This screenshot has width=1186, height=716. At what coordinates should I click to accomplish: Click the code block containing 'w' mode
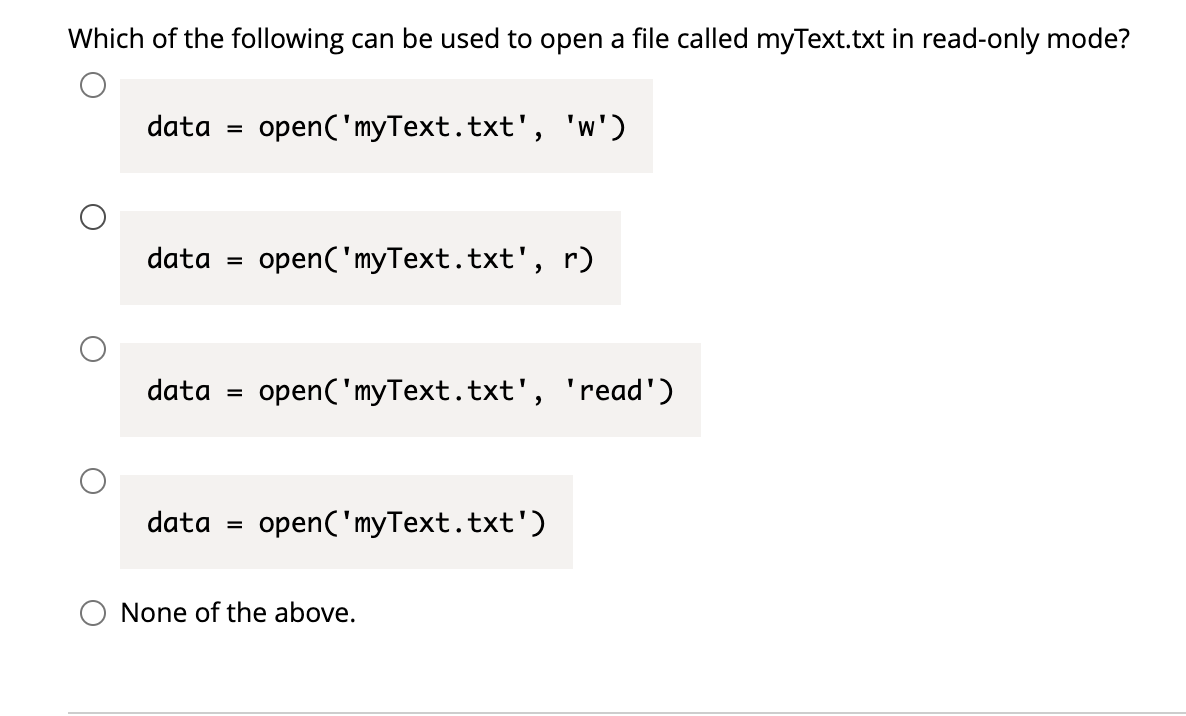pyautogui.click(x=386, y=126)
